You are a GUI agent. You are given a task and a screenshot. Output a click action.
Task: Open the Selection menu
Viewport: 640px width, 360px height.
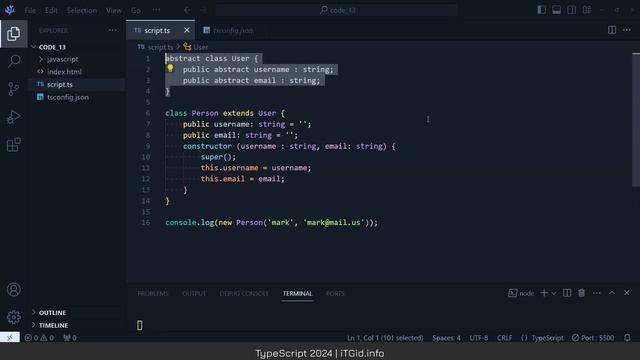point(82,10)
